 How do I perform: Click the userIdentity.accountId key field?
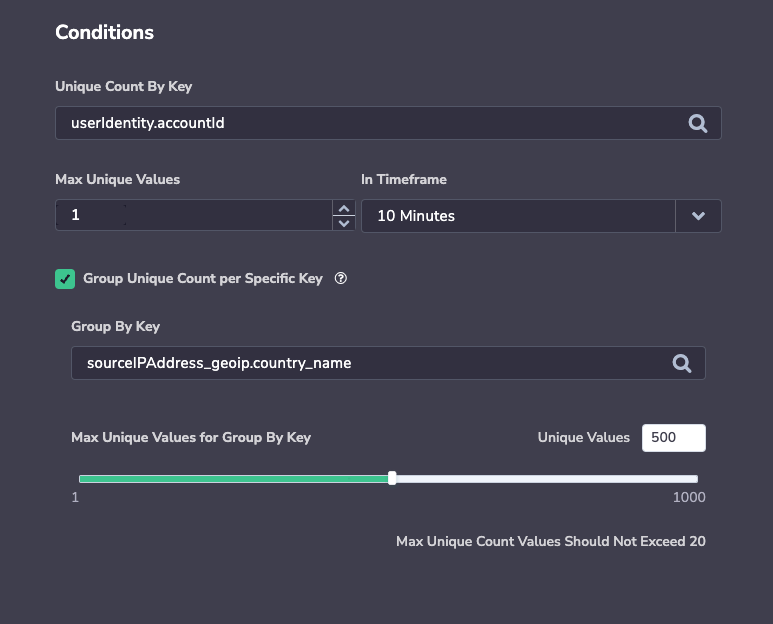pos(388,123)
